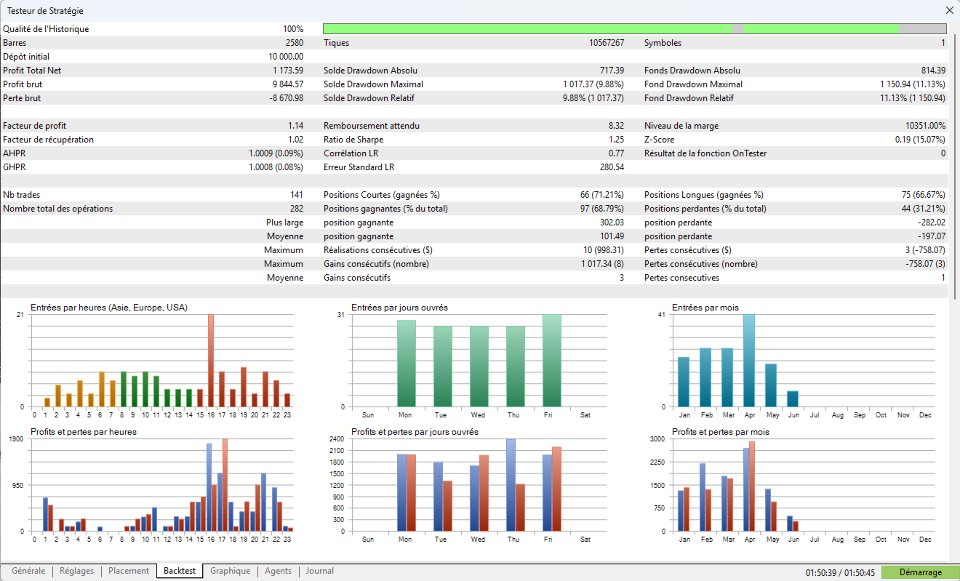
Task: Click the Niveau de la marge value 10351.00%
Action: (x=926, y=126)
